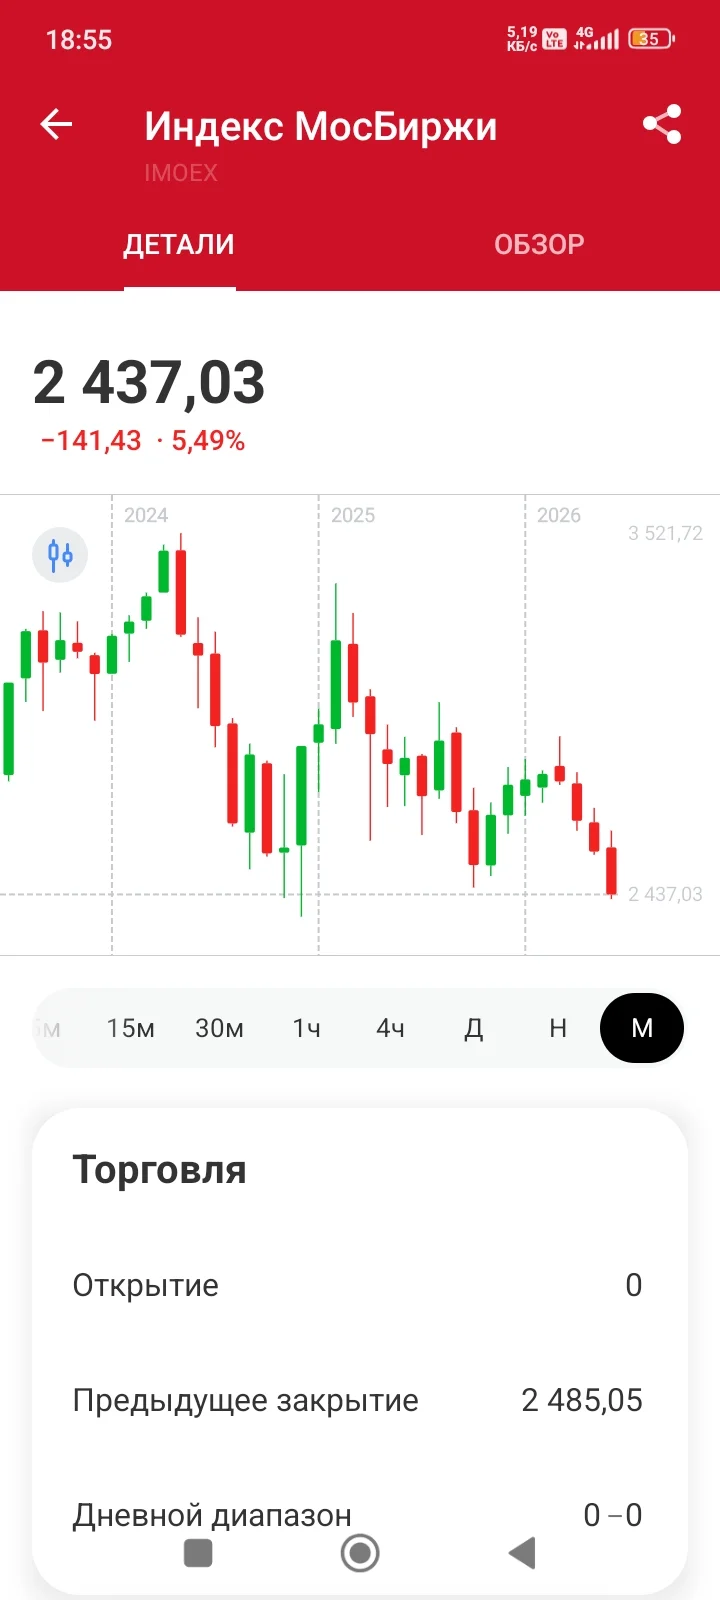Tap the share icon in header

(662, 125)
